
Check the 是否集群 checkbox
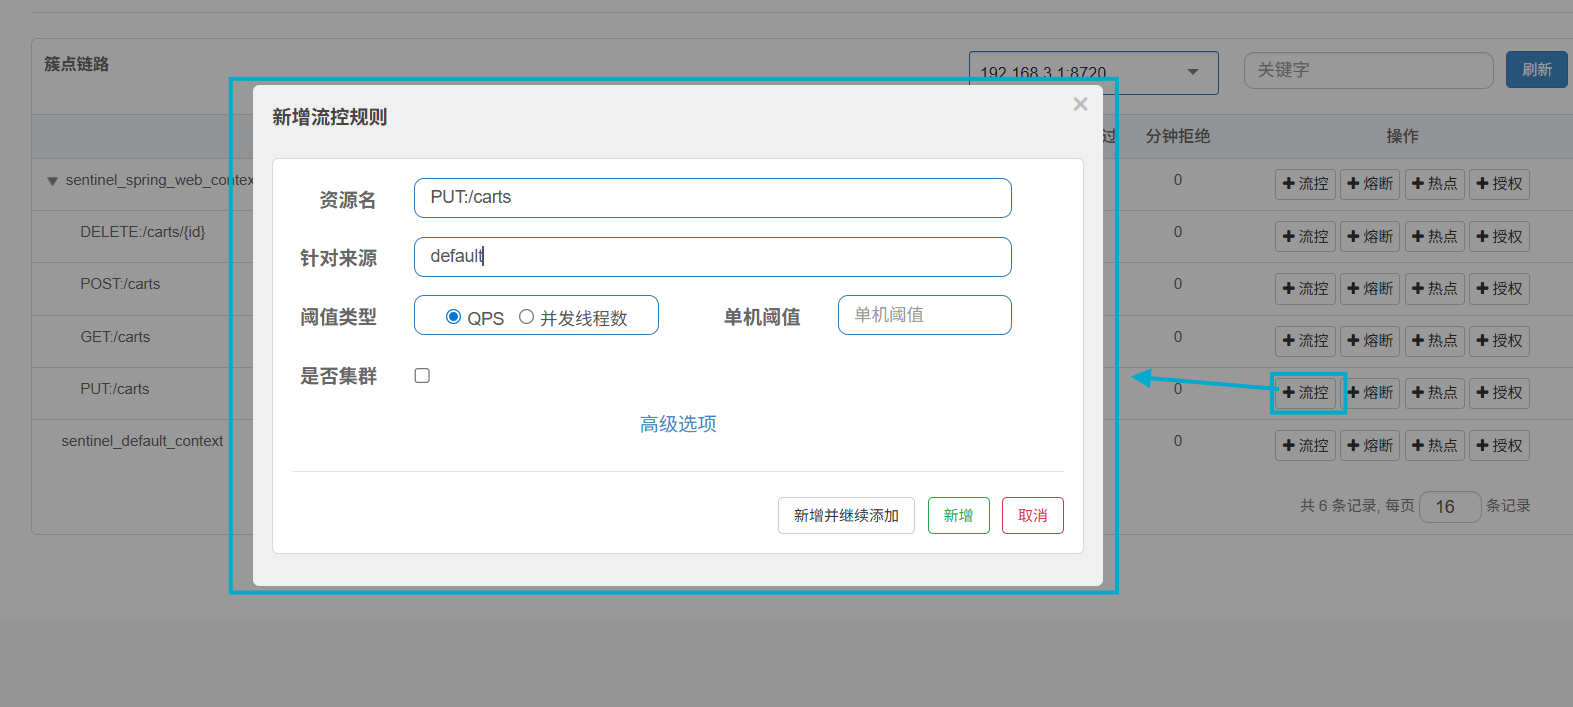coord(422,376)
